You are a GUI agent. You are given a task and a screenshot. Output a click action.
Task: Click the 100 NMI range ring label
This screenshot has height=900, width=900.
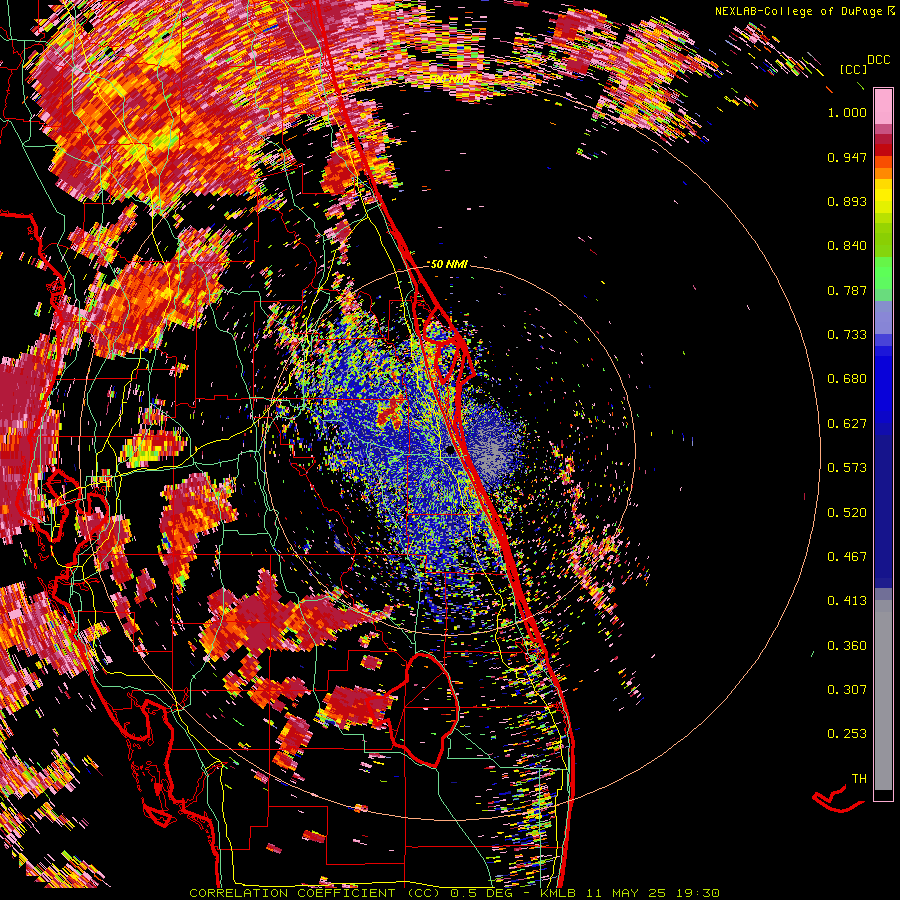[x=449, y=77]
